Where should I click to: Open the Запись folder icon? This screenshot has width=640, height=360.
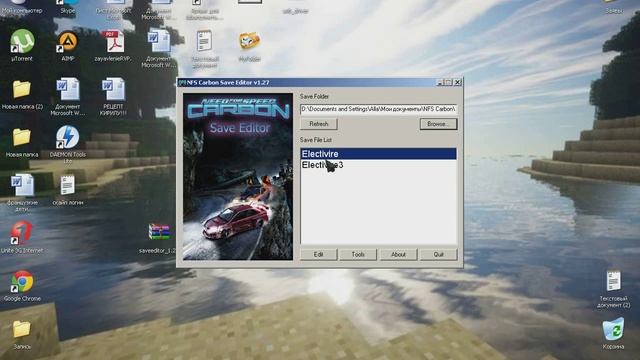pos(22,329)
